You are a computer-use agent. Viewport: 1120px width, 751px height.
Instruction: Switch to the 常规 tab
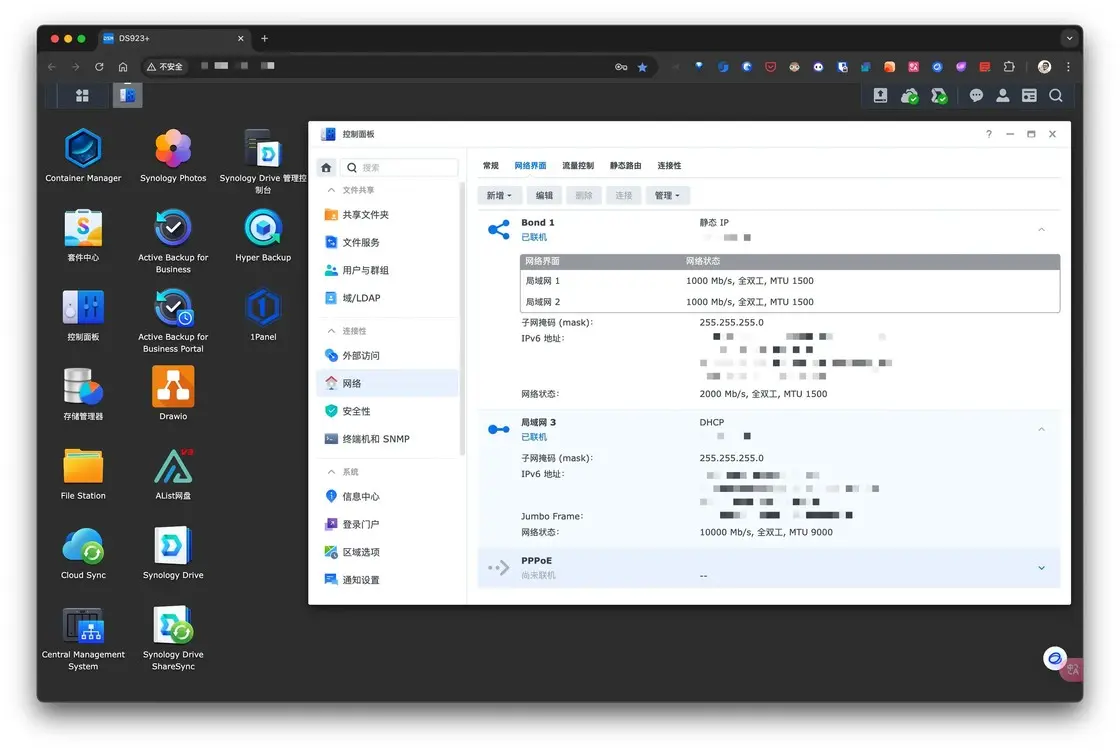(491, 165)
